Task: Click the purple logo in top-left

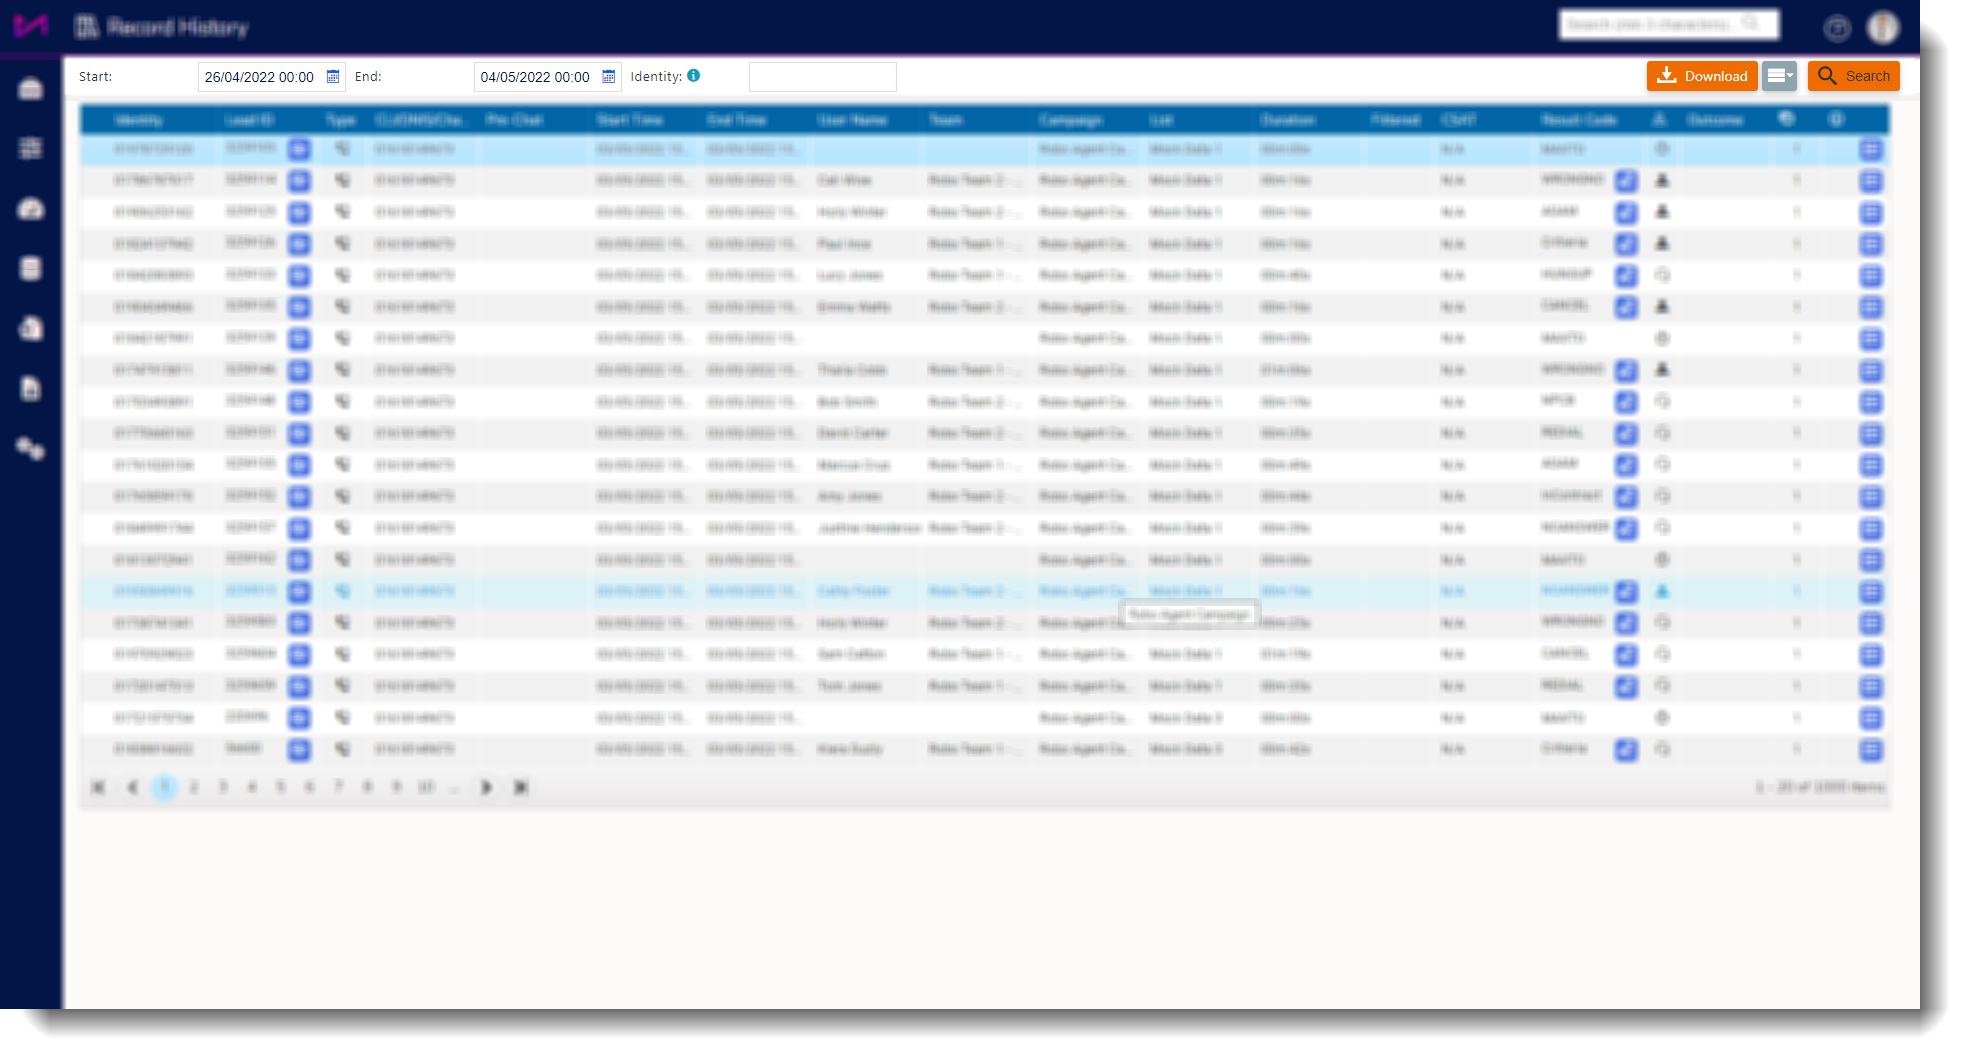Action: (x=31, y=26)
